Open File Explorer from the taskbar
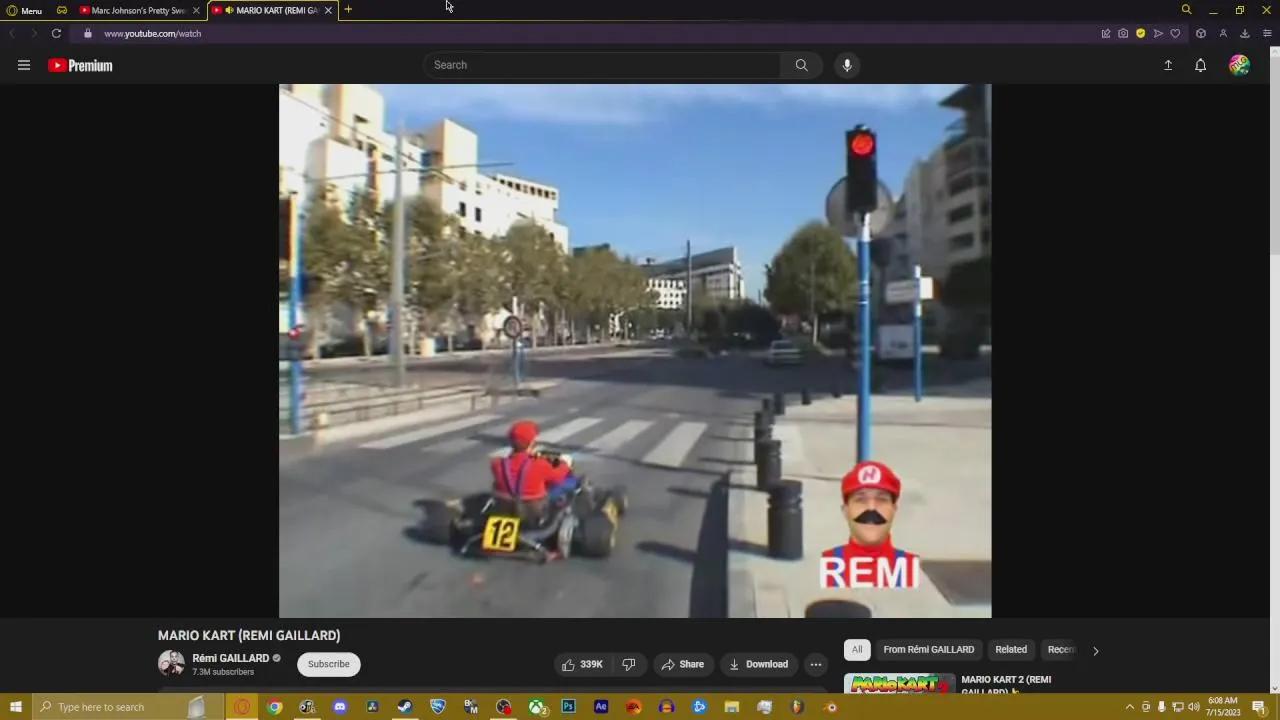Viewport: 1280px width, 720px height. click(732, 707)
